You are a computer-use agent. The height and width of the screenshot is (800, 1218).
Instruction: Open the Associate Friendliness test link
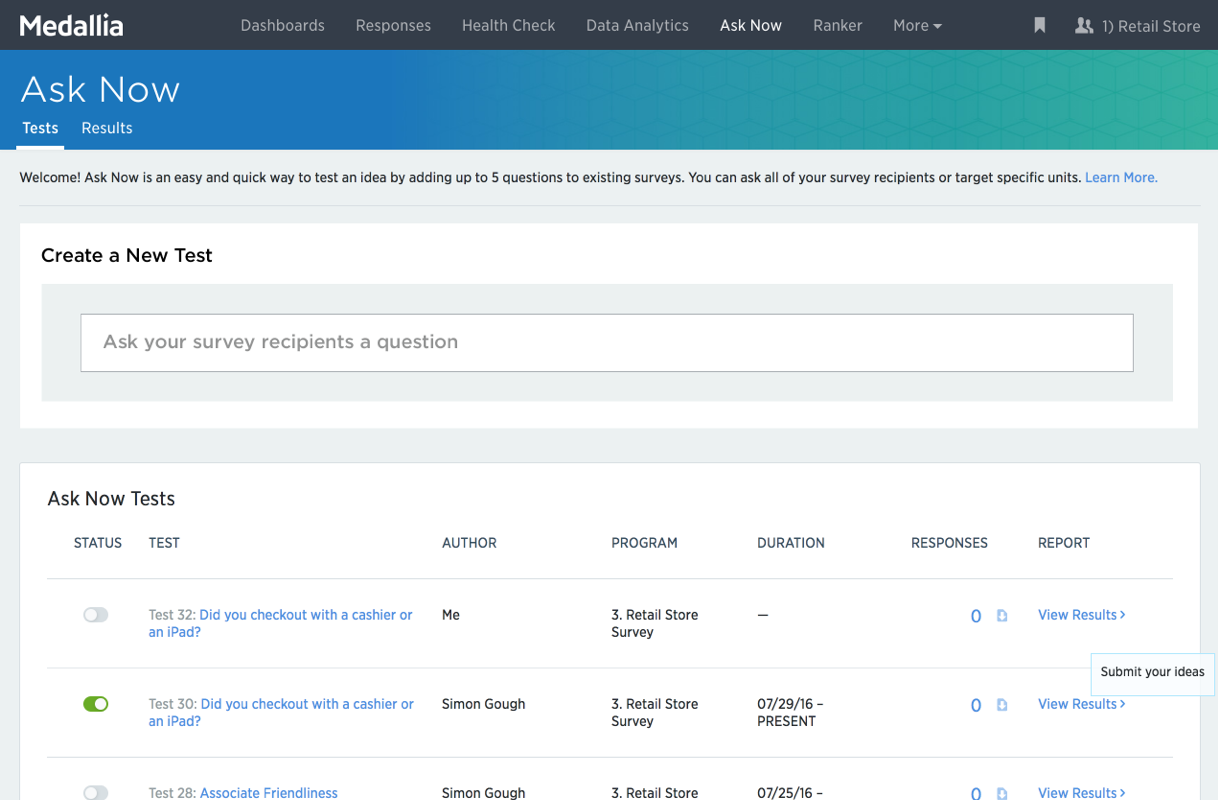pos(268,793)
